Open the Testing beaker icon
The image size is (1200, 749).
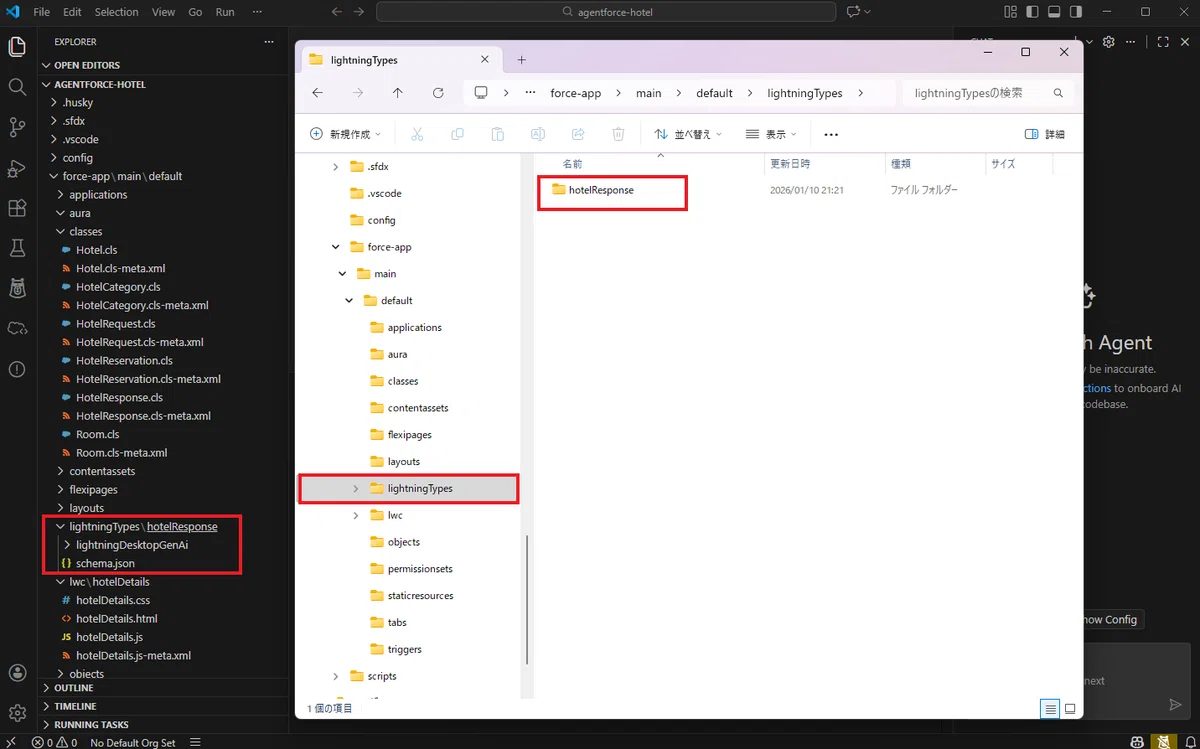tap(17, 248)
